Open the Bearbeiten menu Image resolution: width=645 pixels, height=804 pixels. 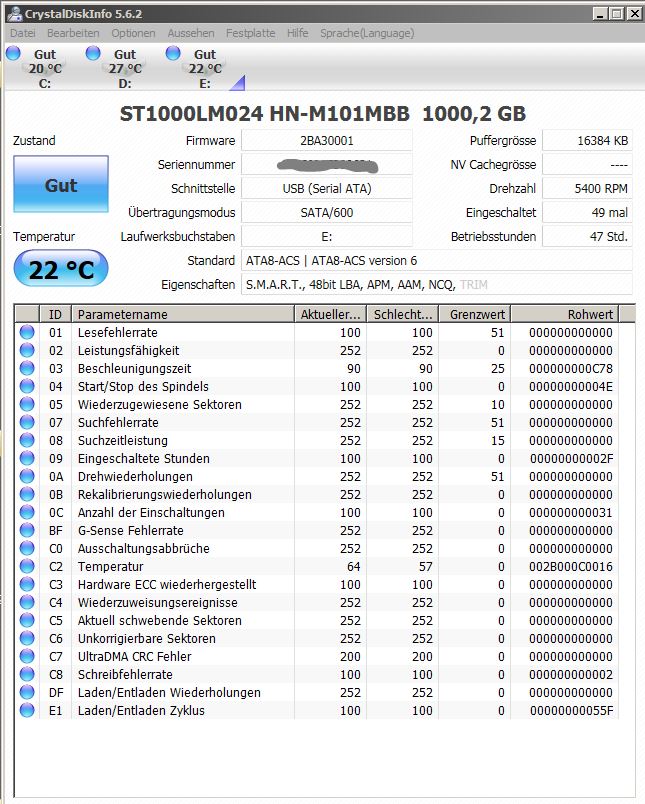tap(73, 33)
